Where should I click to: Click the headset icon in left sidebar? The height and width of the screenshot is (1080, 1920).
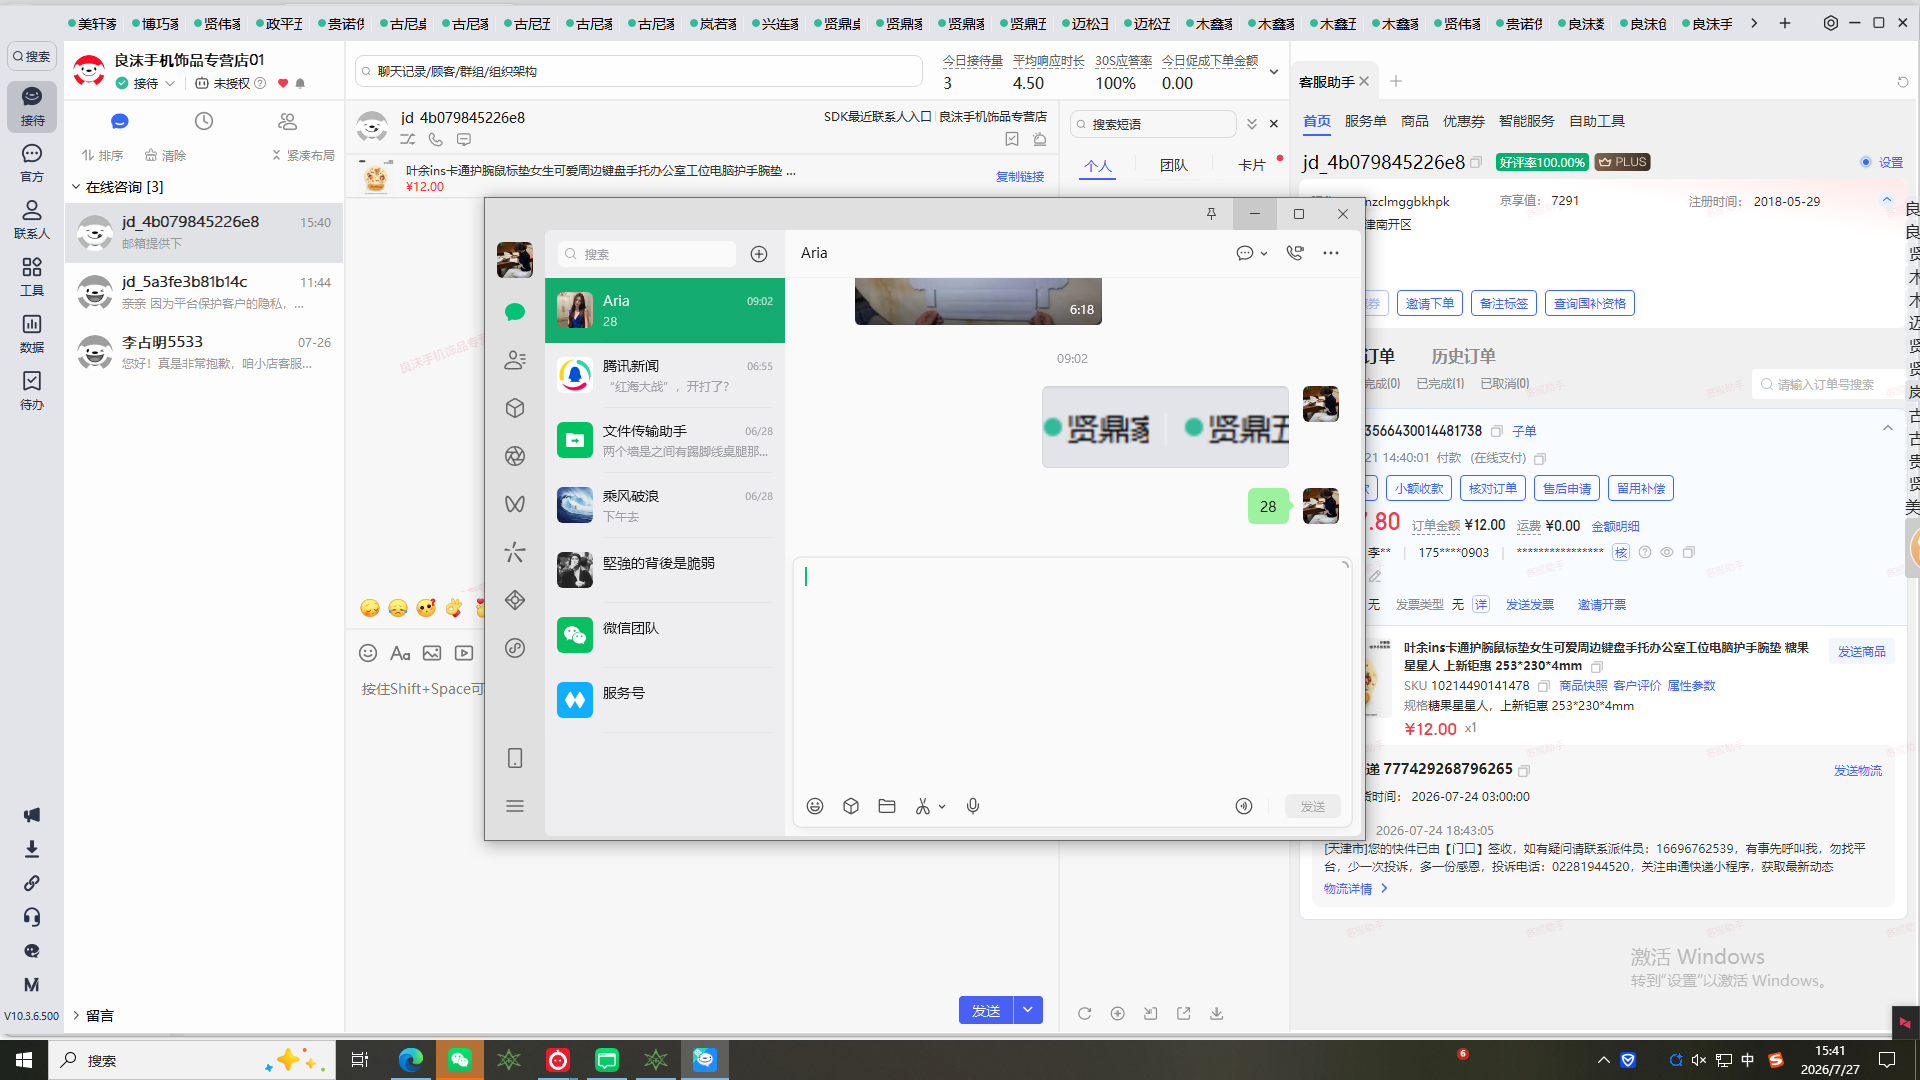(x=32, y=917)
